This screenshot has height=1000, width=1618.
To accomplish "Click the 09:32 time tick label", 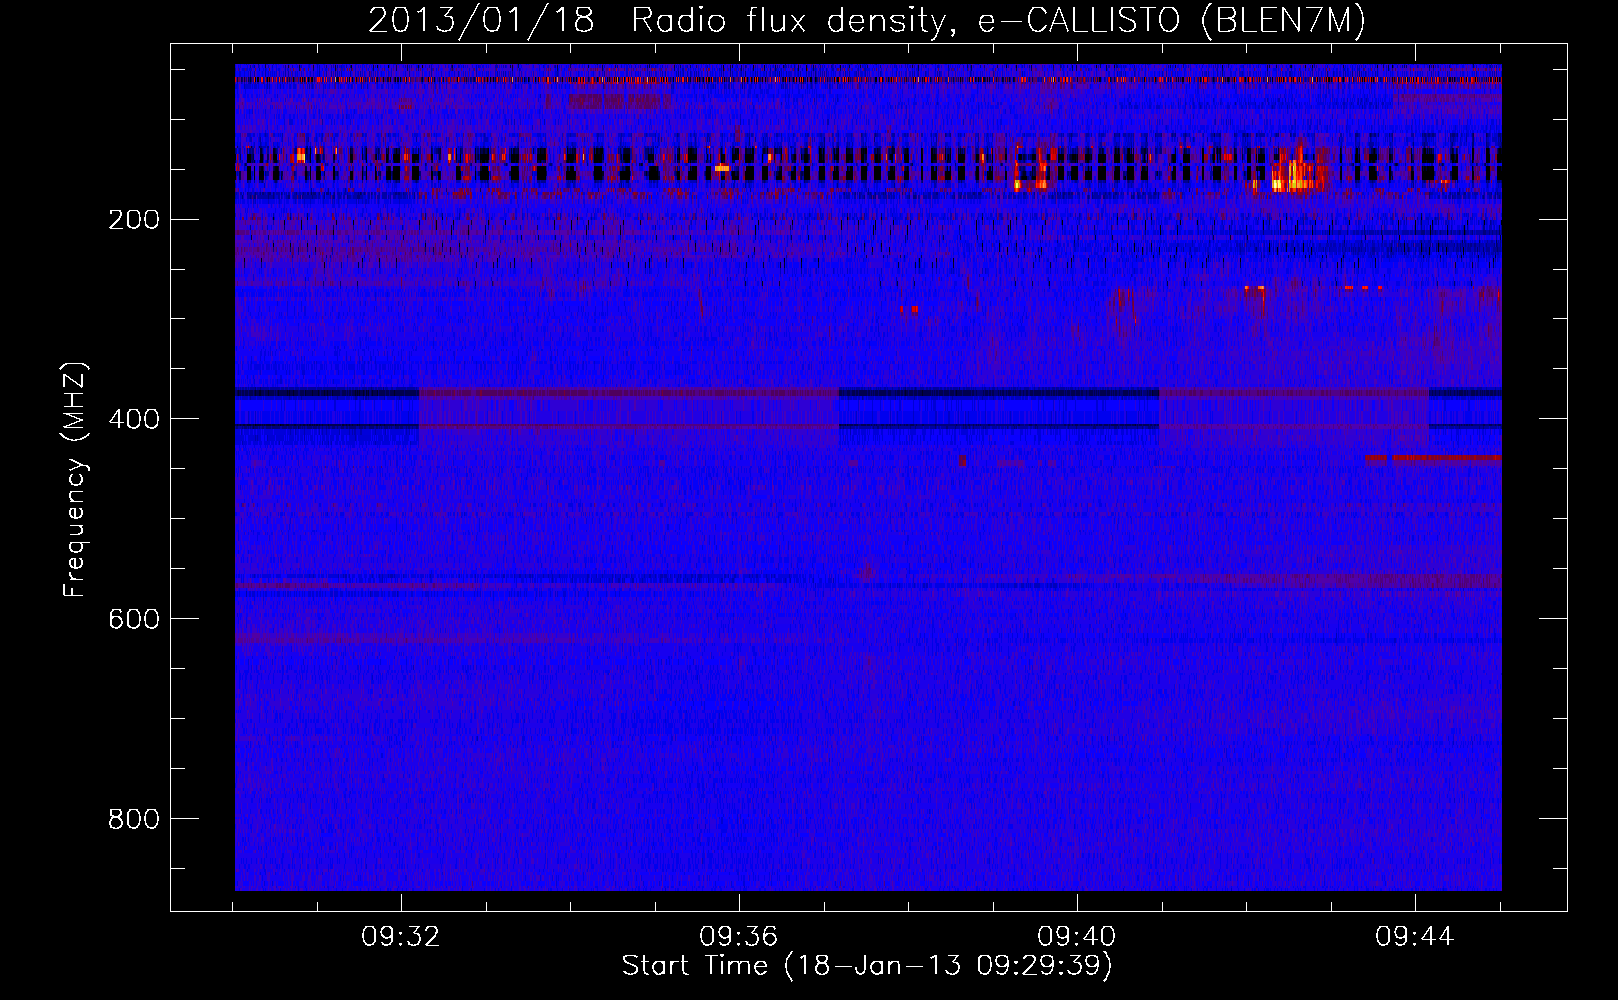I will point(401,937).
